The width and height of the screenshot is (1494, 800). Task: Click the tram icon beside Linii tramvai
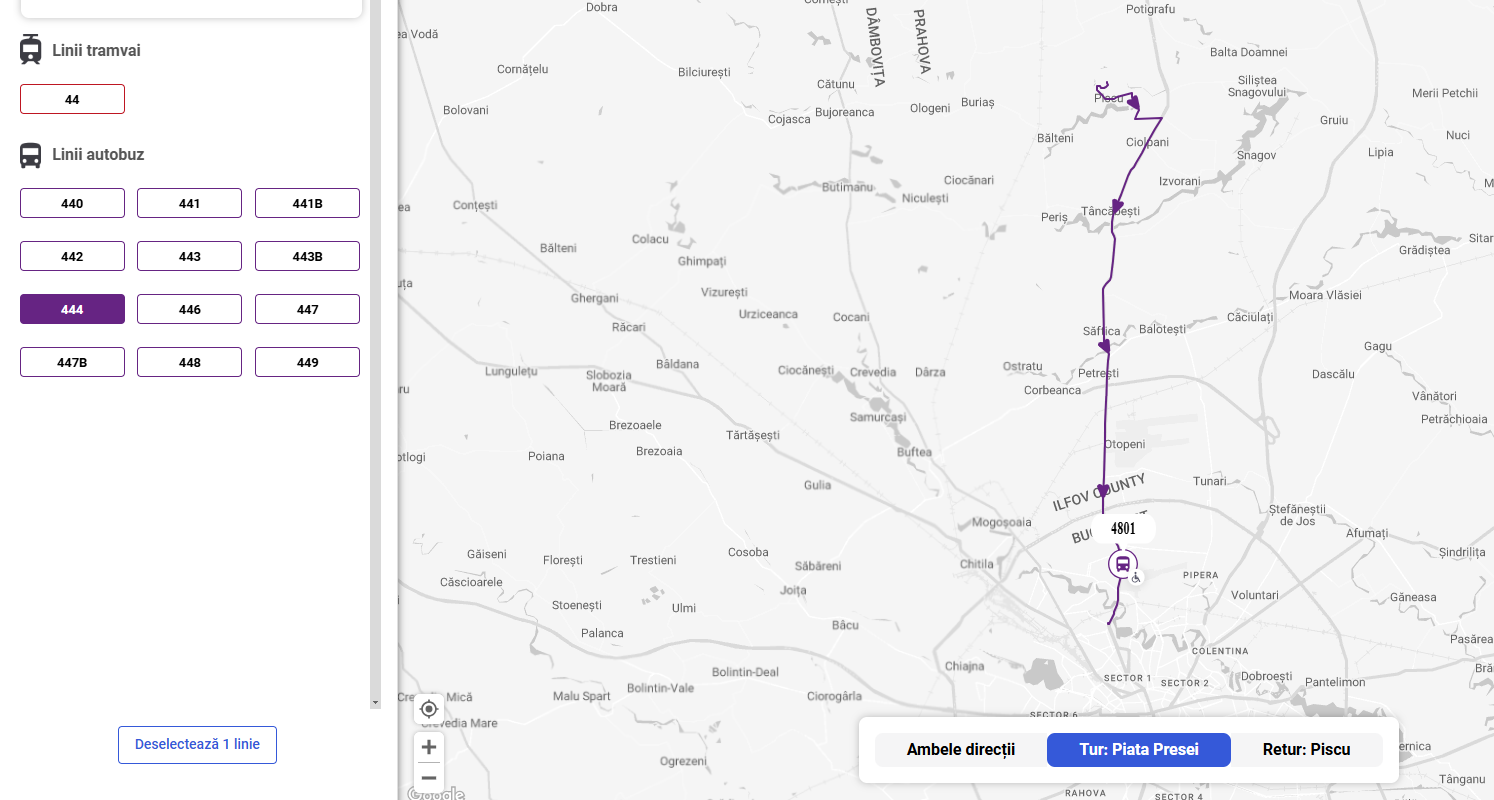click(31, 50)
